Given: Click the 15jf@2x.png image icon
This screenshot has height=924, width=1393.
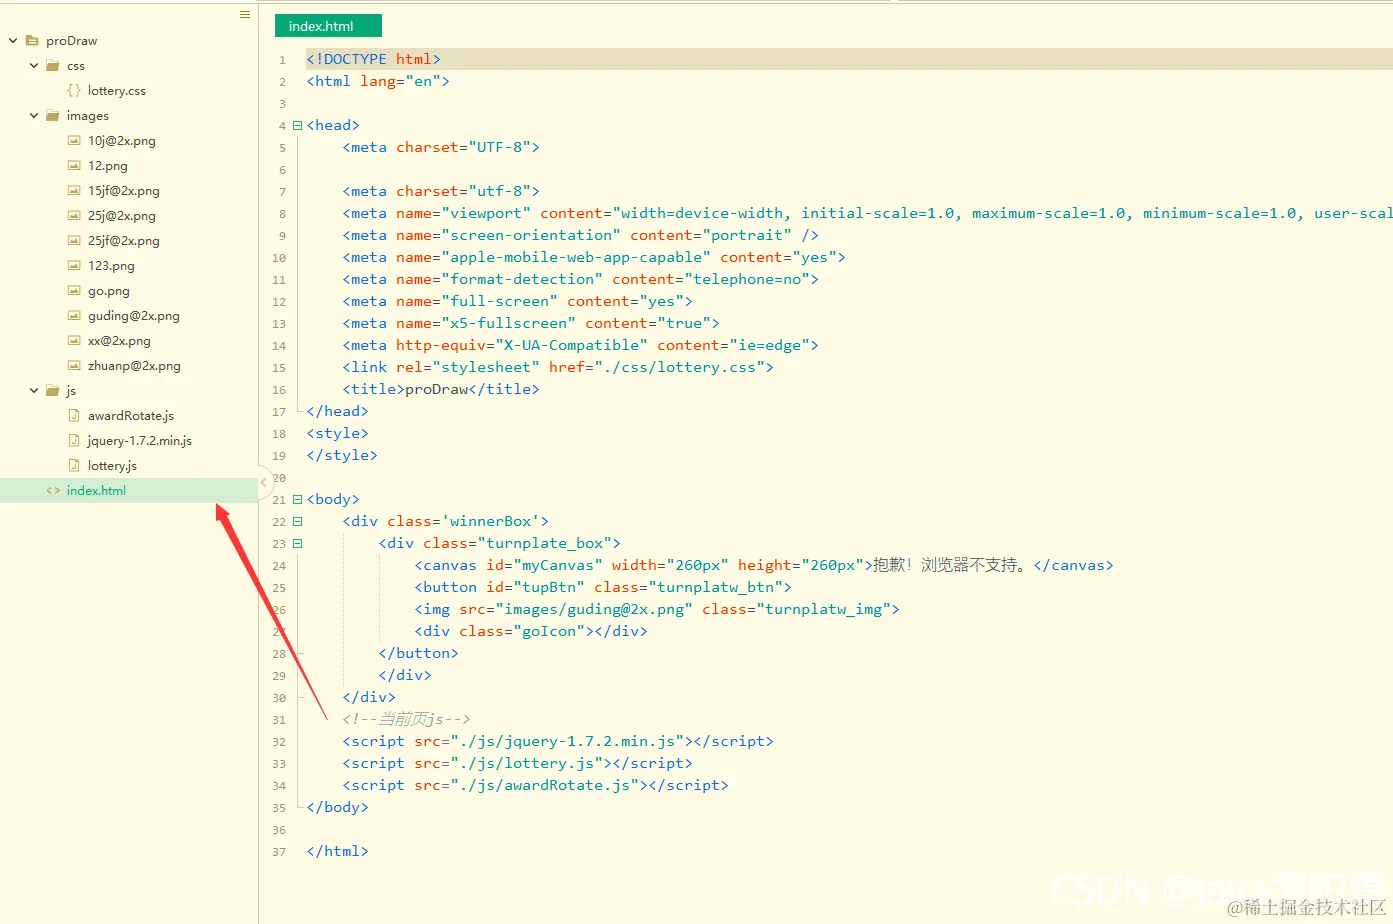Looking at the screenshot, I should tap(74, 191).
